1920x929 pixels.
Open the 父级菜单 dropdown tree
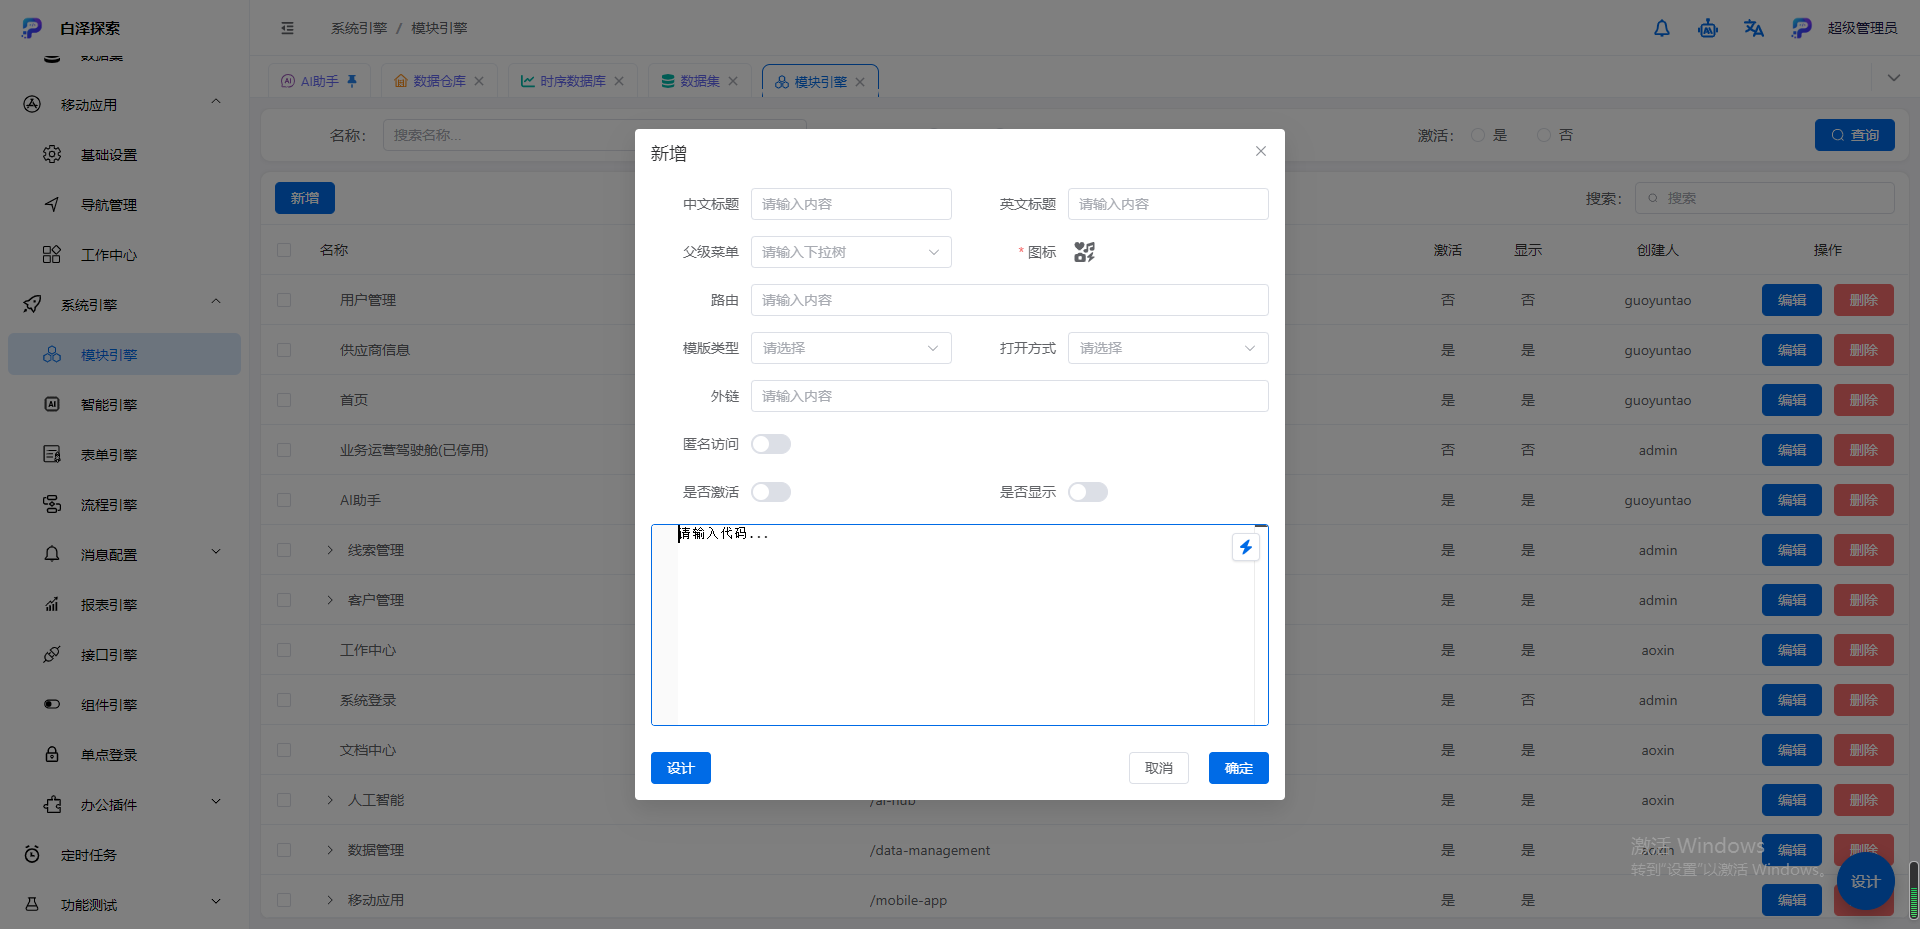[851, 252]
